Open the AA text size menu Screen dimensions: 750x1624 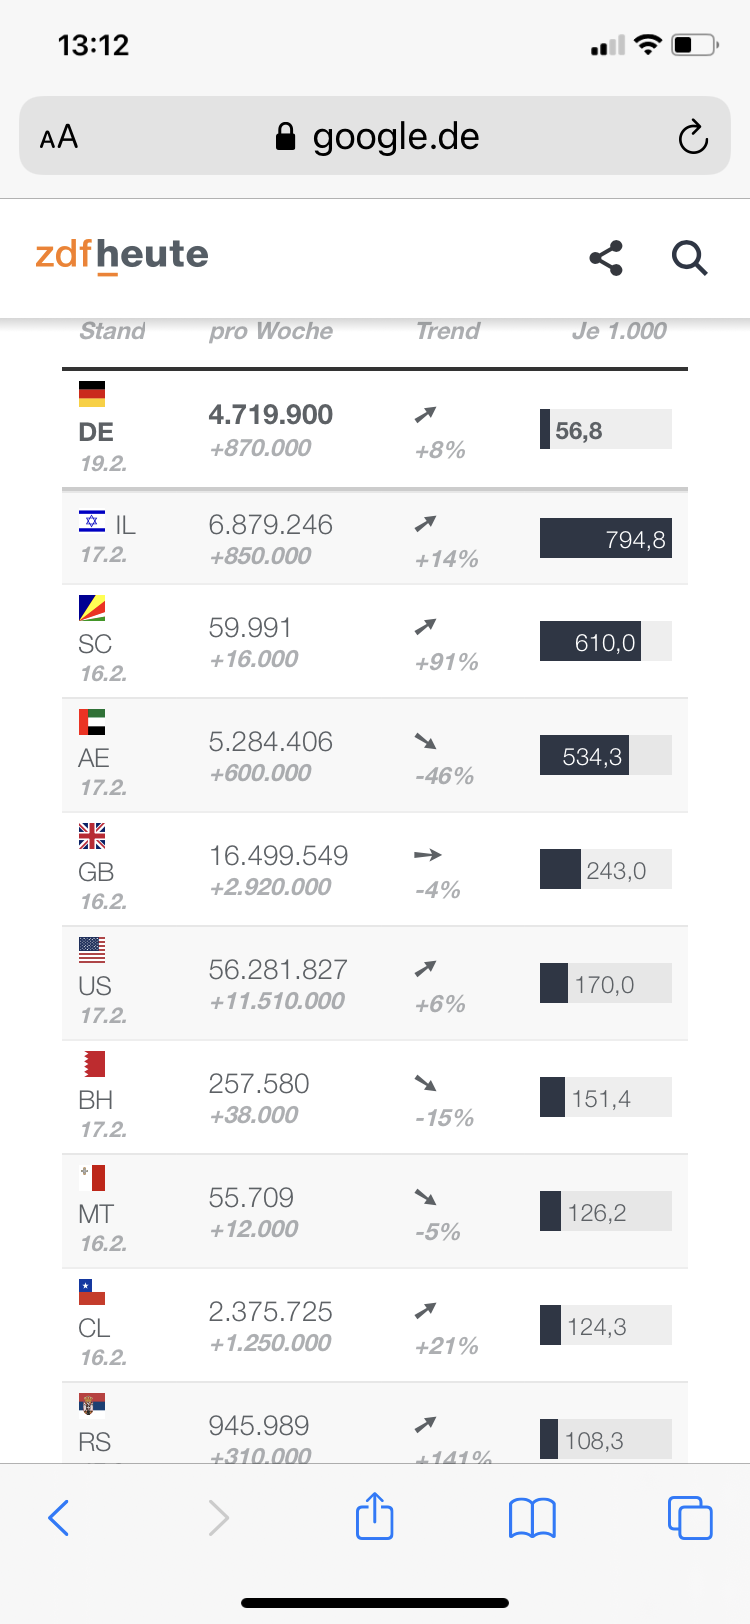point(59,137)
